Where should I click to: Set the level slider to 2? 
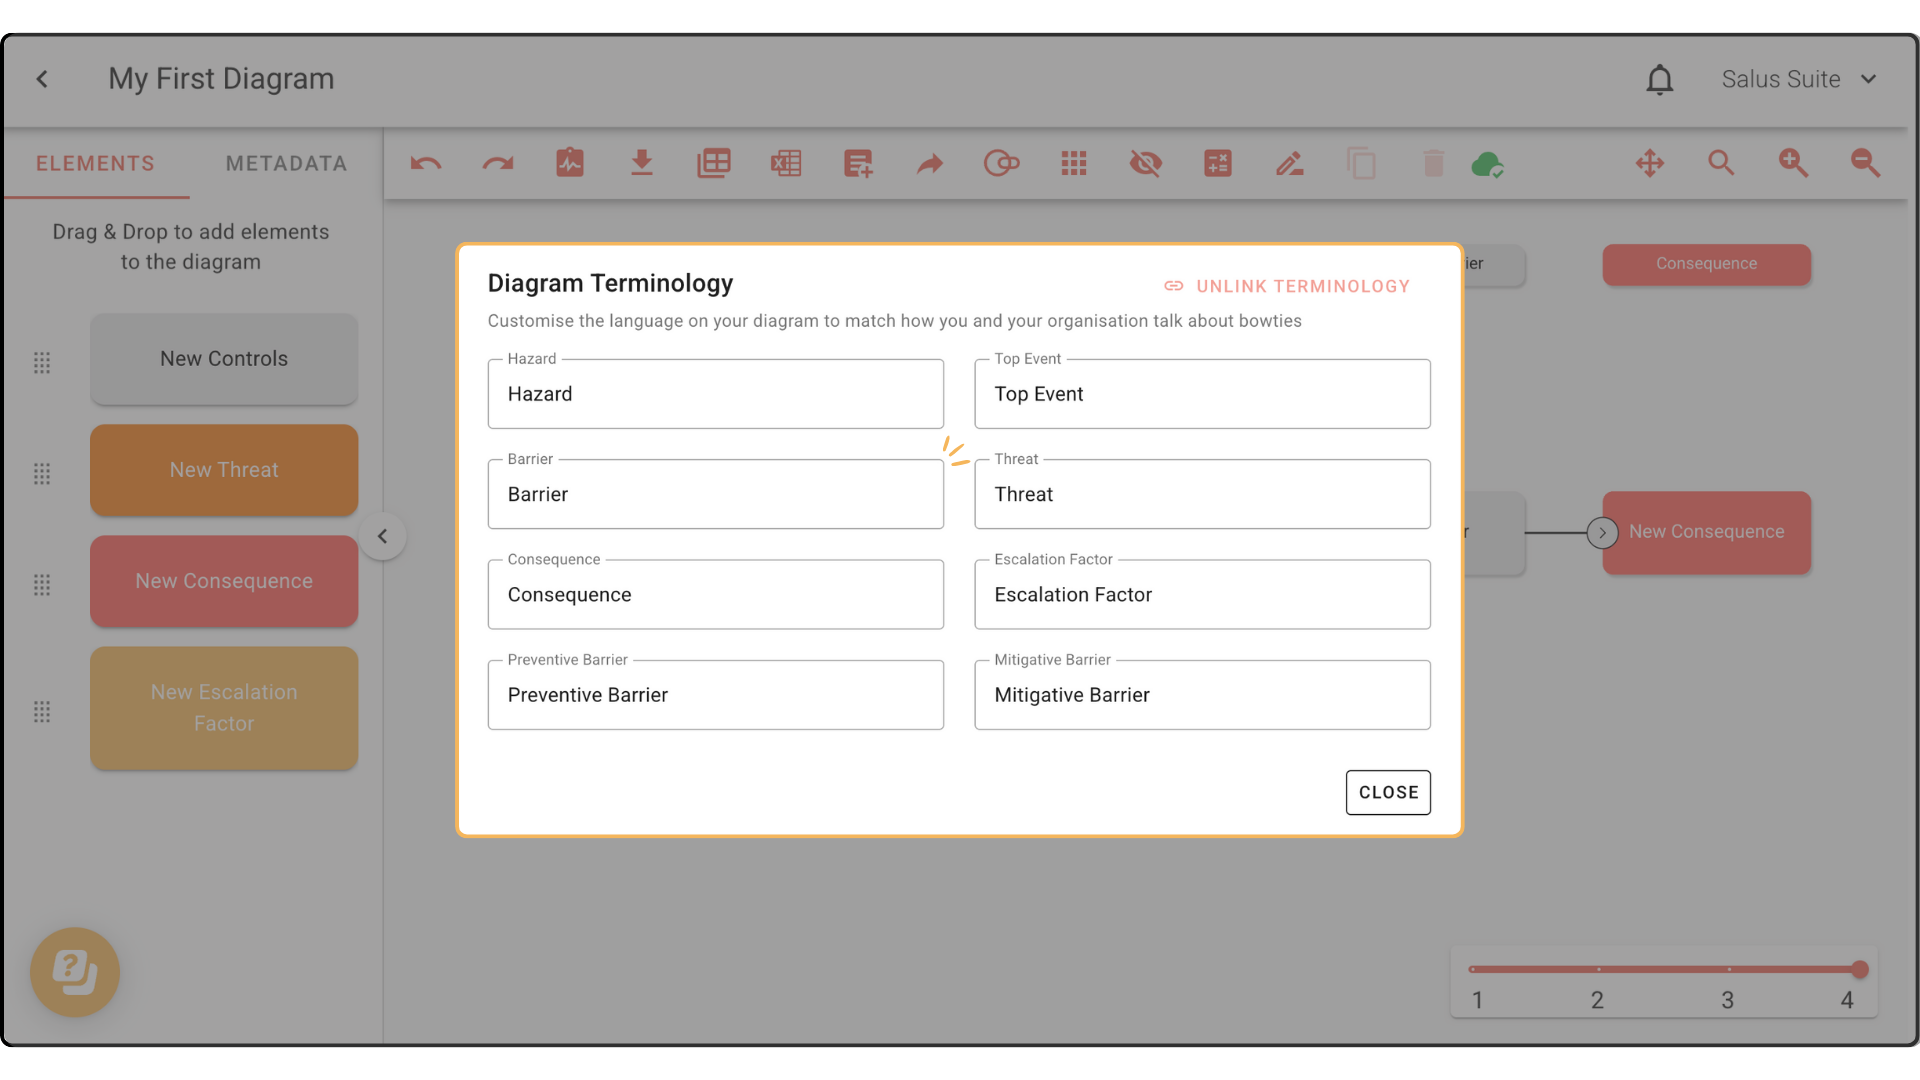coord(1598,970)
